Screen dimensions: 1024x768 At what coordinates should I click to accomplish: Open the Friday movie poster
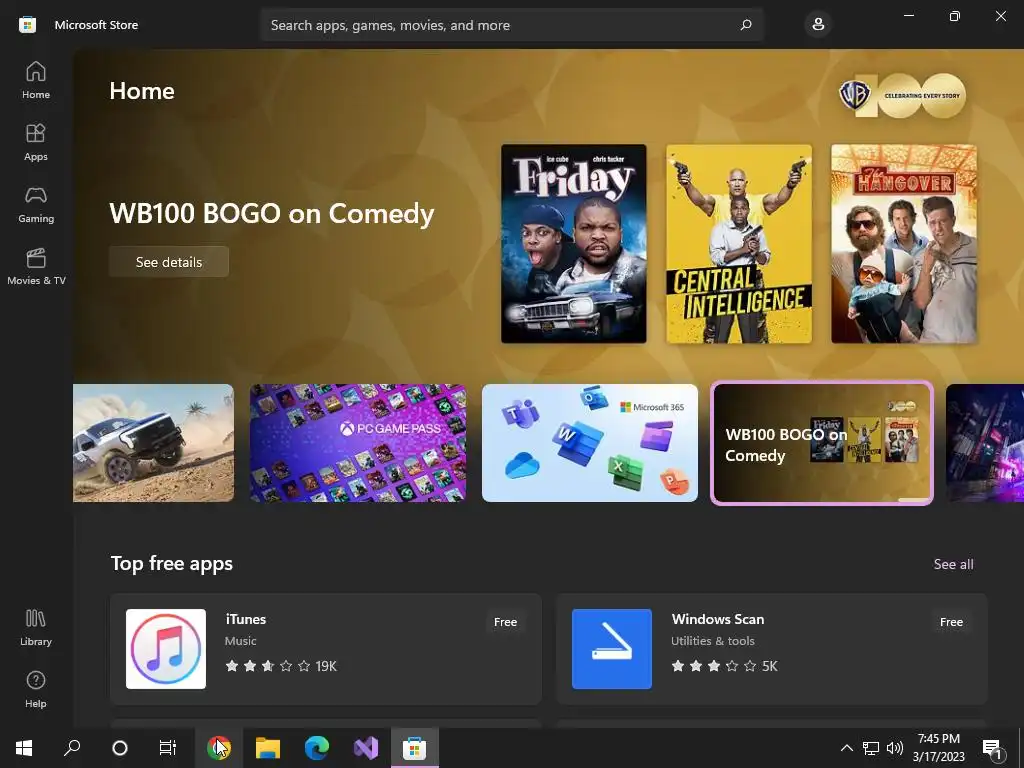[x=573, y=244]
